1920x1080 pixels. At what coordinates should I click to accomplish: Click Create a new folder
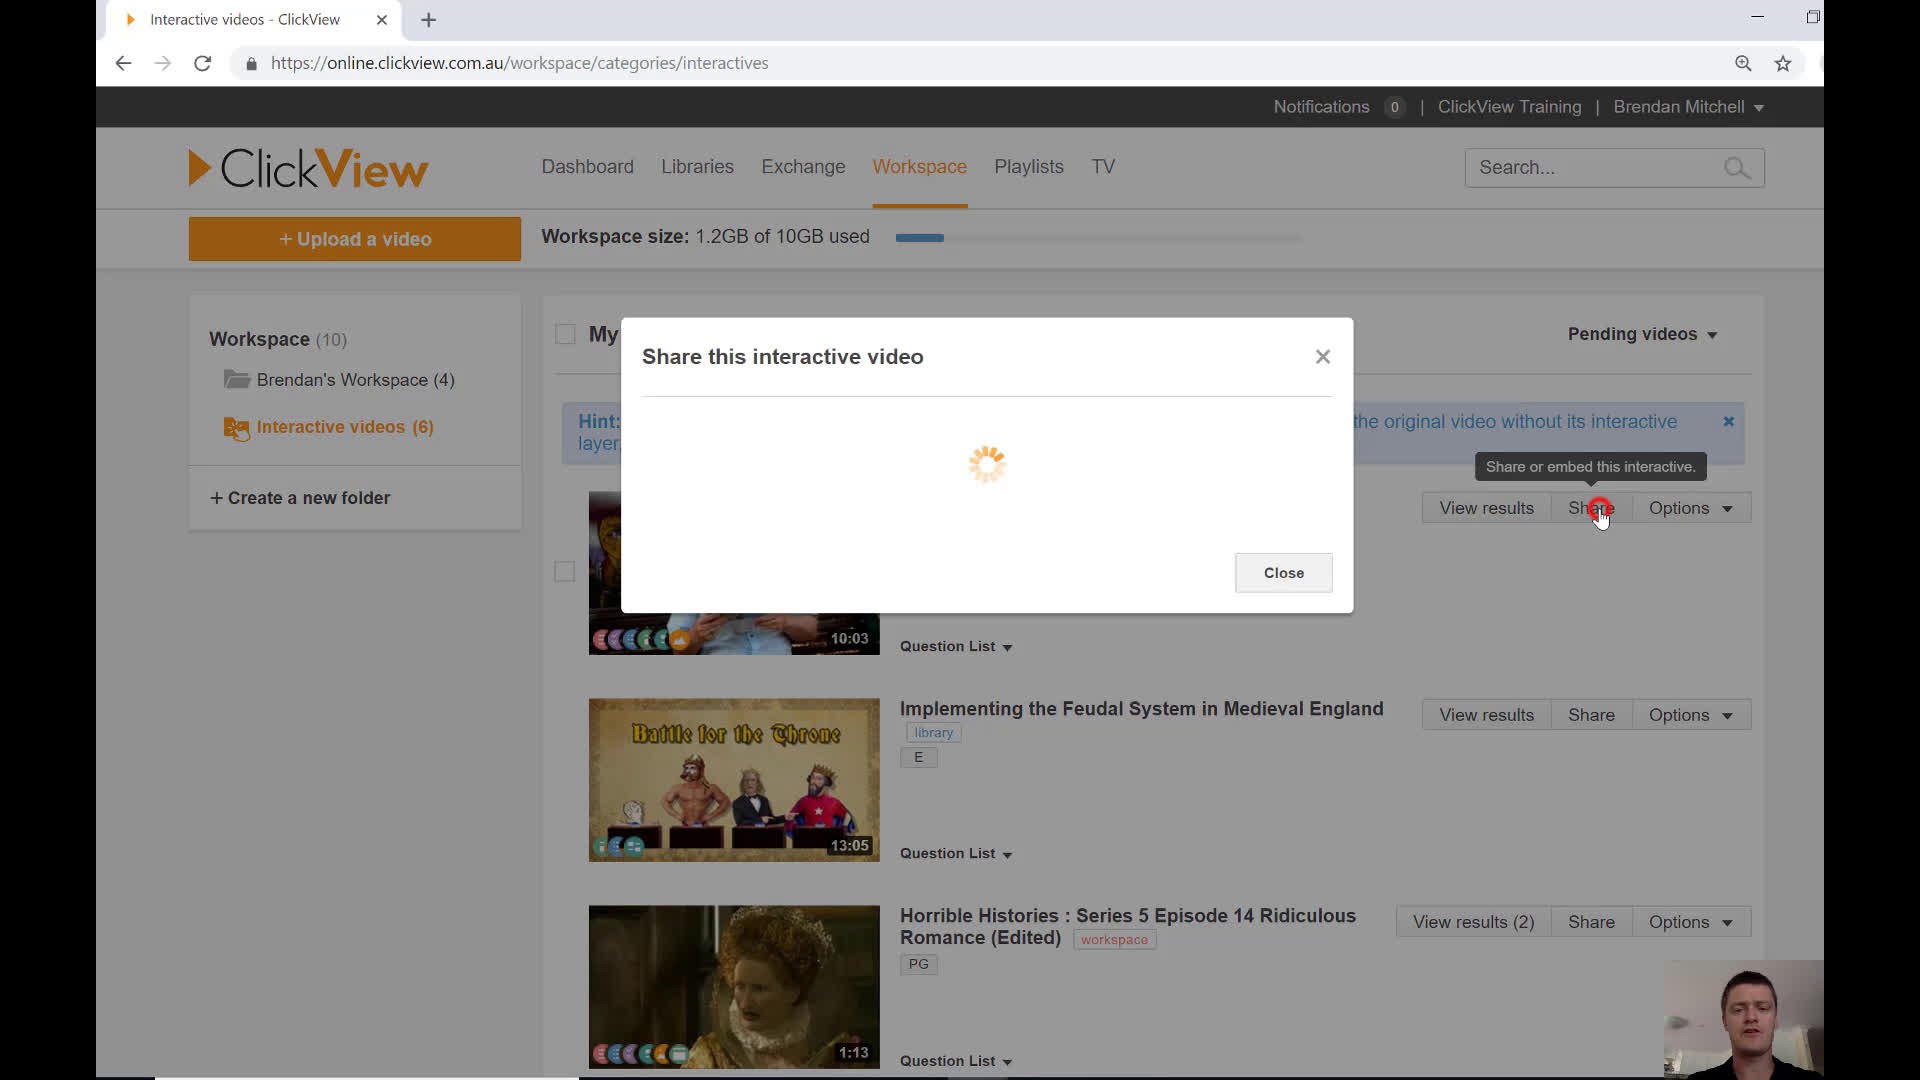point(300,498)
